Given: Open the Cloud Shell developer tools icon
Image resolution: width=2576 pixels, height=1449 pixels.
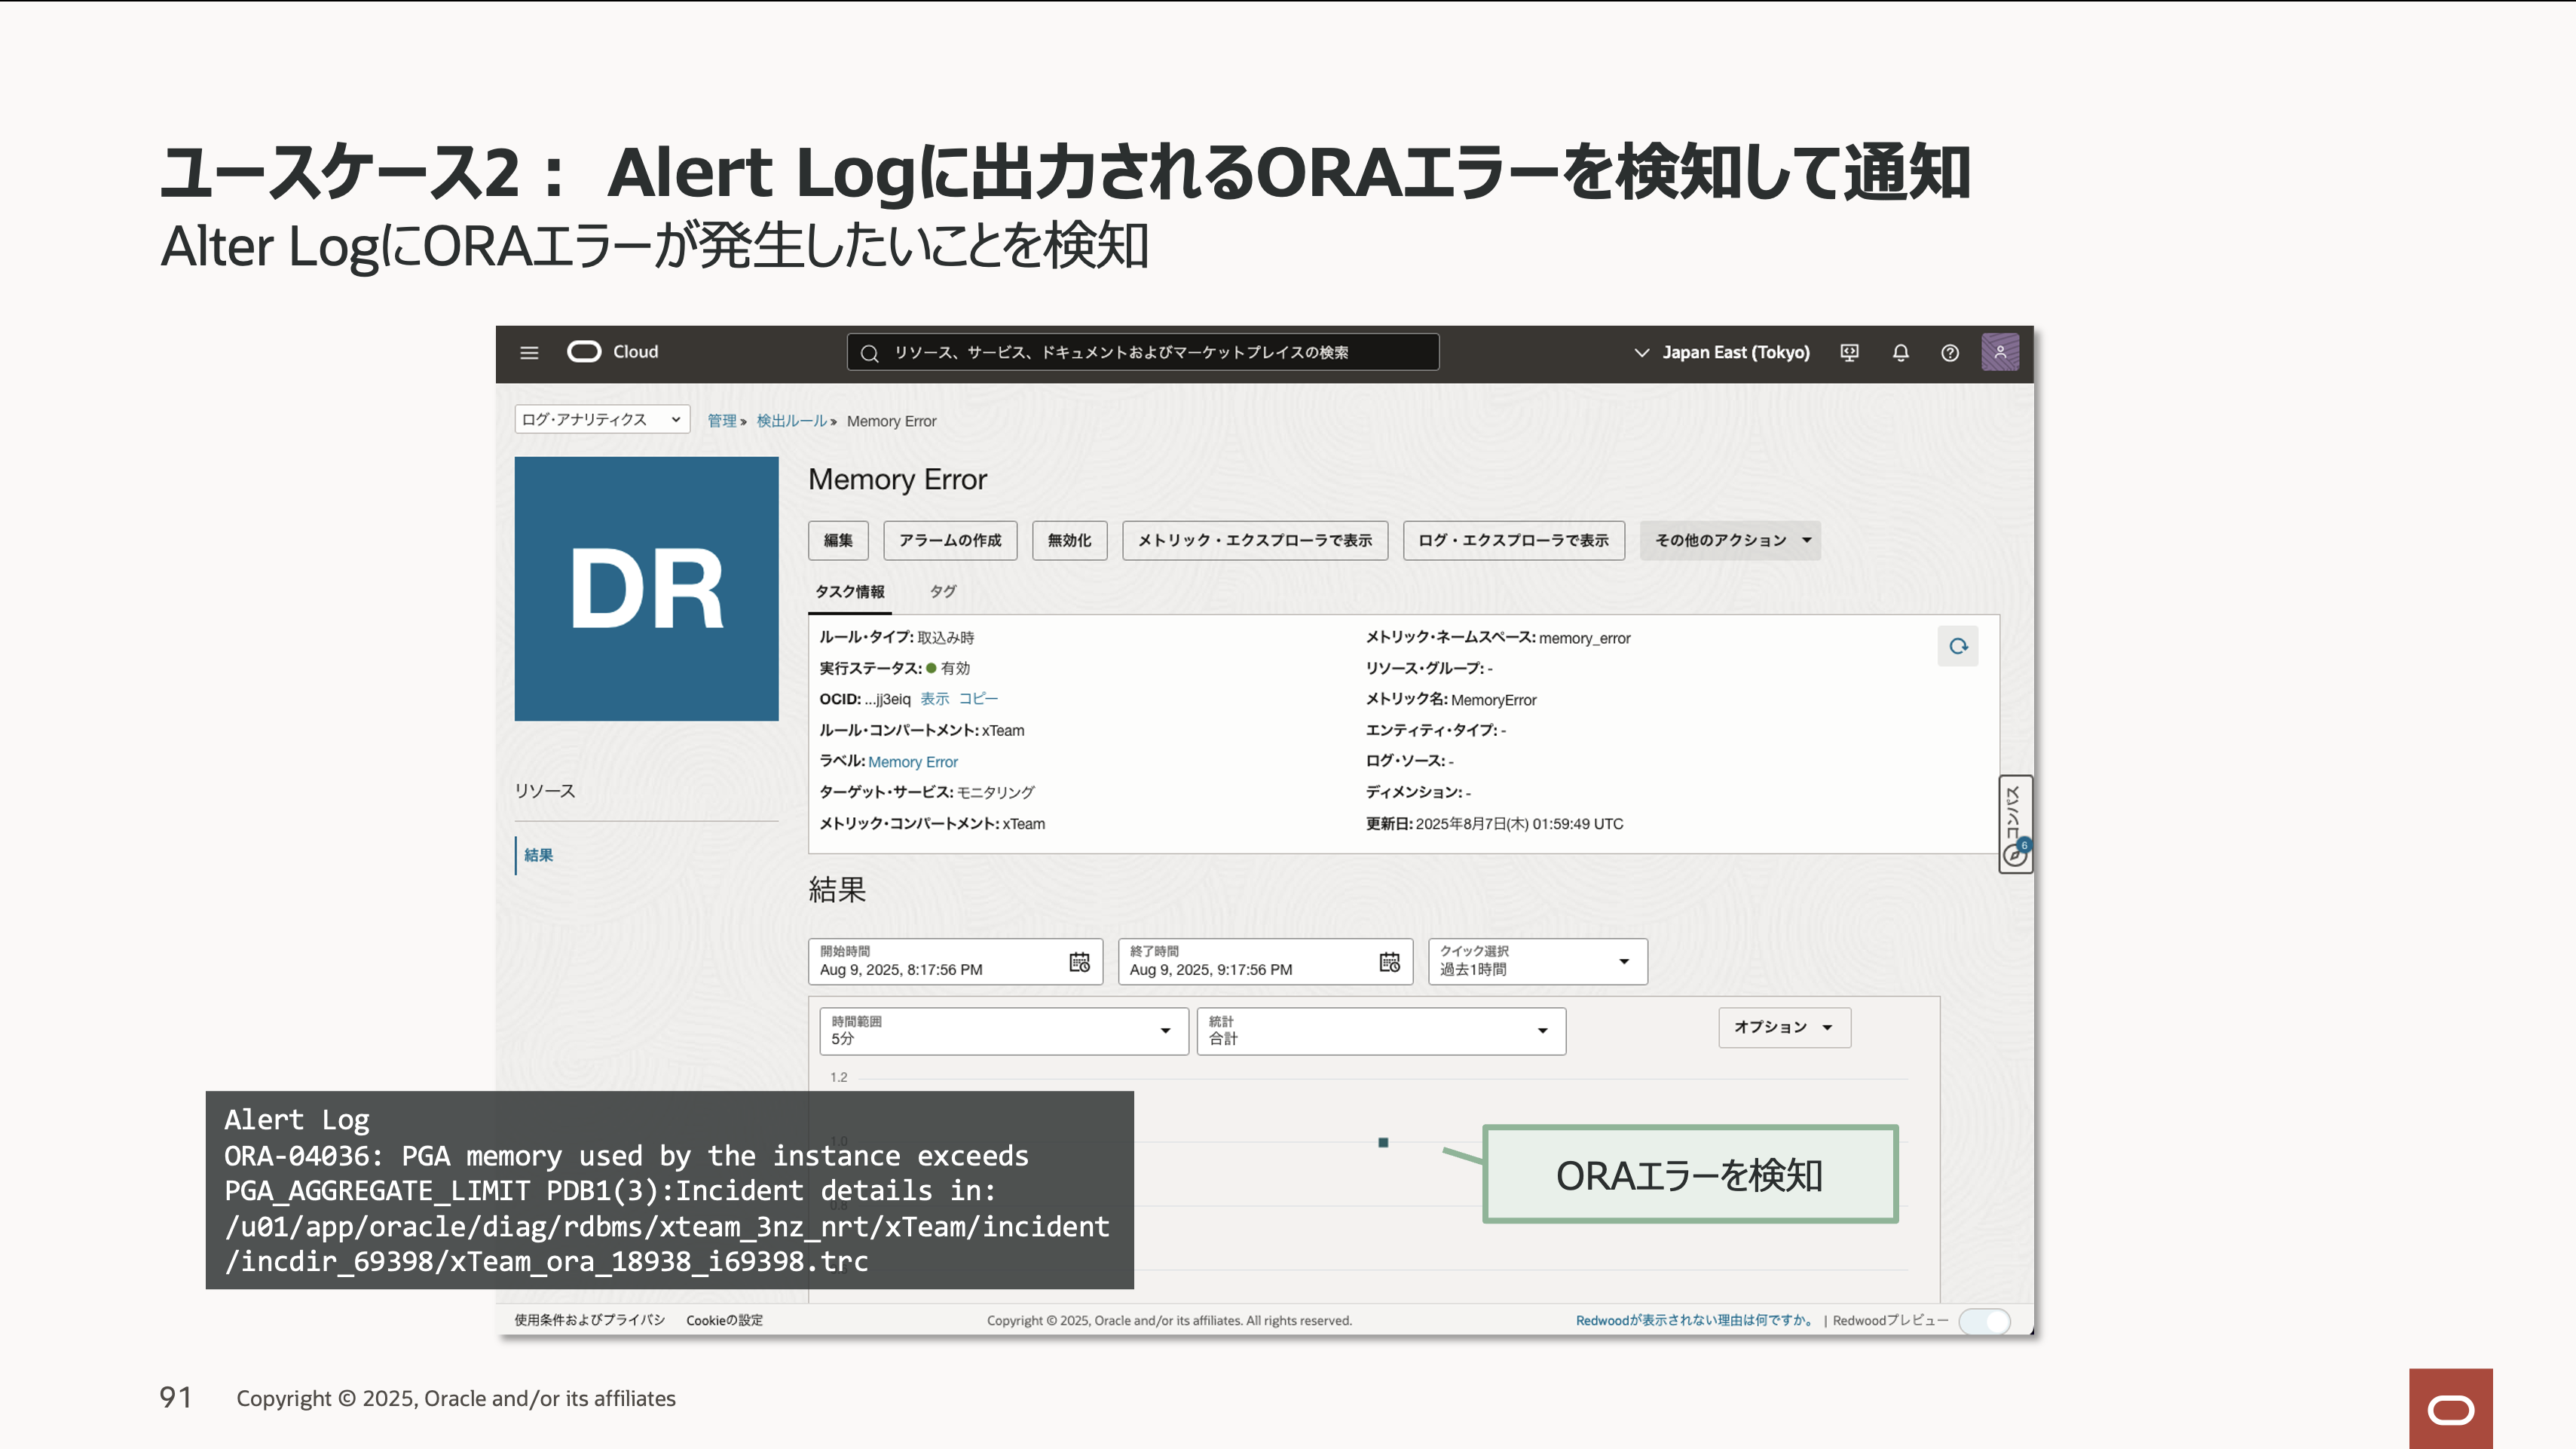Looking at the screenshot, I should 1849,352.
